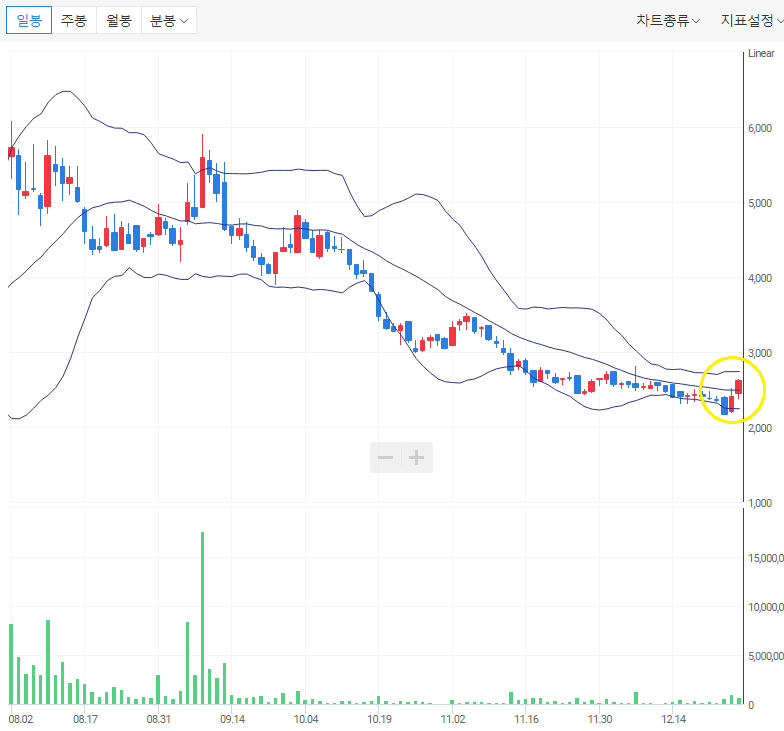Screen dimensions: 784x731
Task: Click the 2,000 price axis label
Action: [760, 428]
